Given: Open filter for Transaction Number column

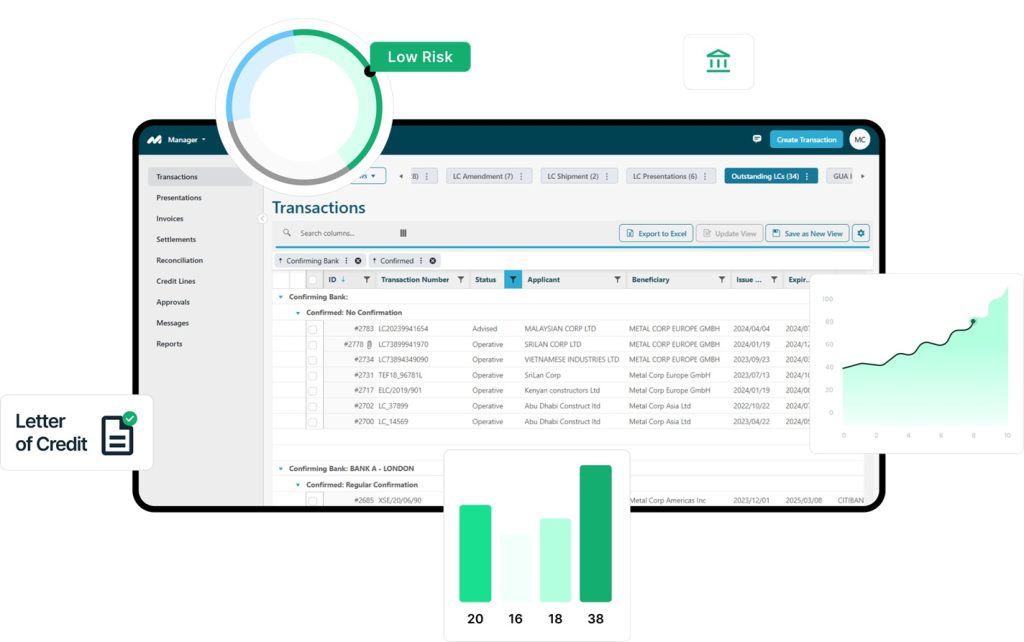Looking at the screenshot, I should (x=461, y=280).
